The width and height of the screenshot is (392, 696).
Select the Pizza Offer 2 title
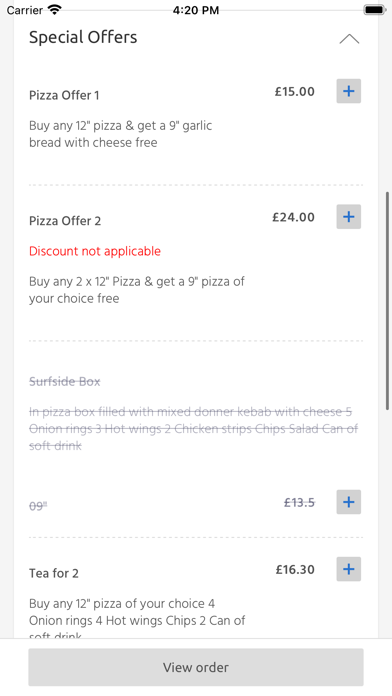click(x=65, y=221)
